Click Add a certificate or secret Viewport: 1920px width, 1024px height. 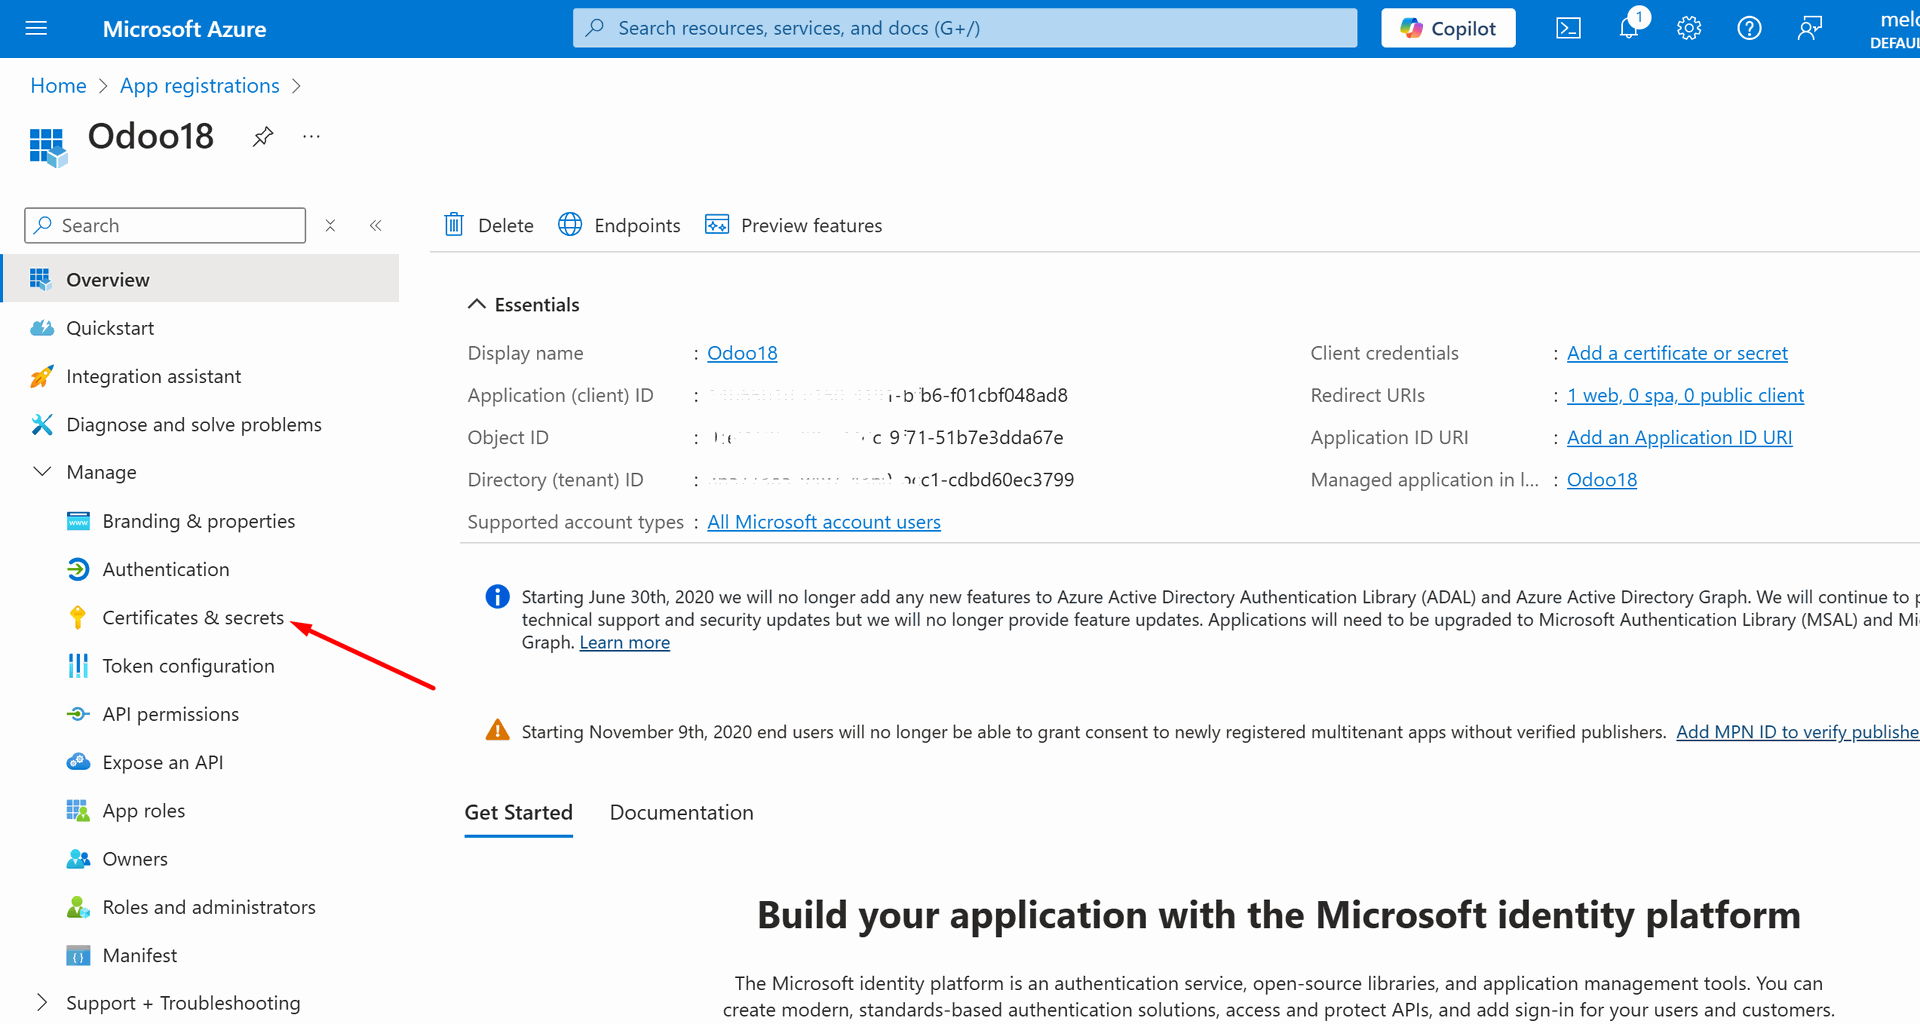(x=1677, y=353)
